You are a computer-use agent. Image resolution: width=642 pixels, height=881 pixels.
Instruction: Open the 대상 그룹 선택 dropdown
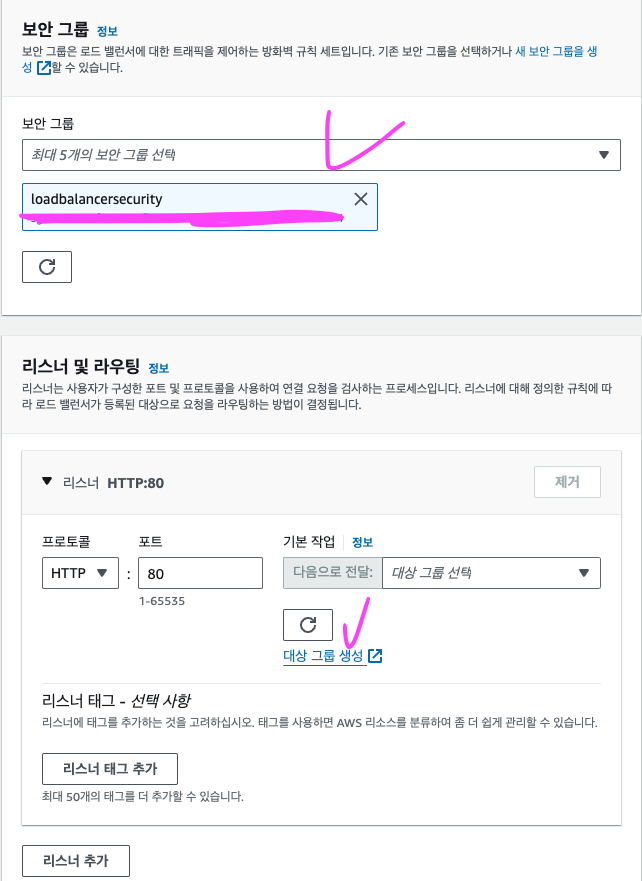click(x=491, y=573)
